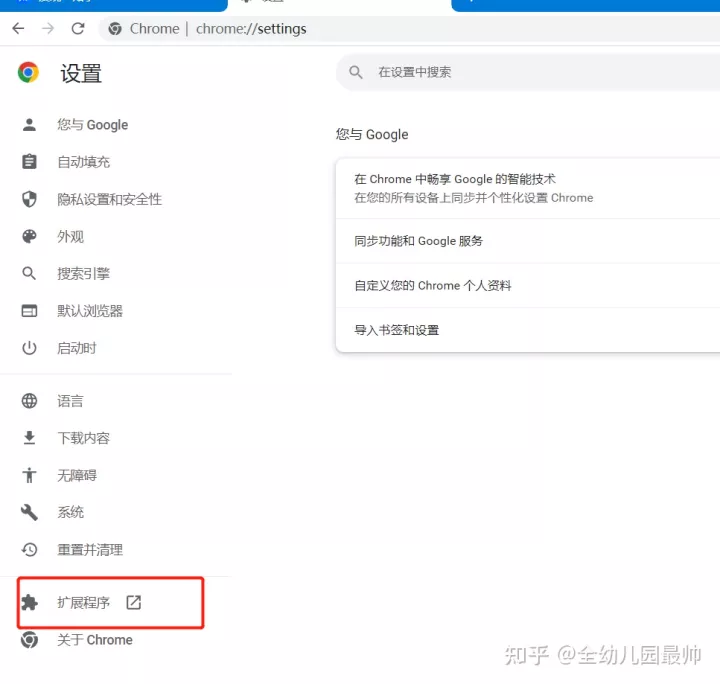The height and width of the screenshot is (684, 720).
Task: Click the 在设置中搜索 search field
Action: [x=528, y=72]
